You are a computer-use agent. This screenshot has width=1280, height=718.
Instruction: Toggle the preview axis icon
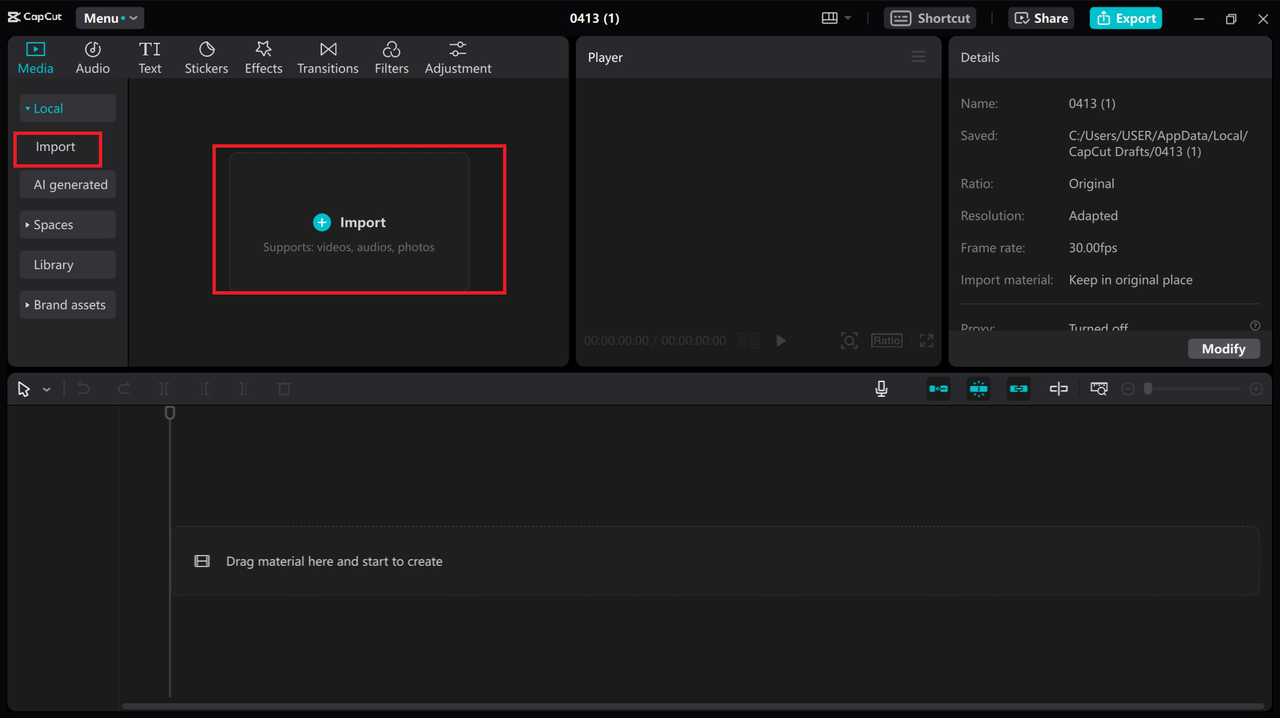1059,389
